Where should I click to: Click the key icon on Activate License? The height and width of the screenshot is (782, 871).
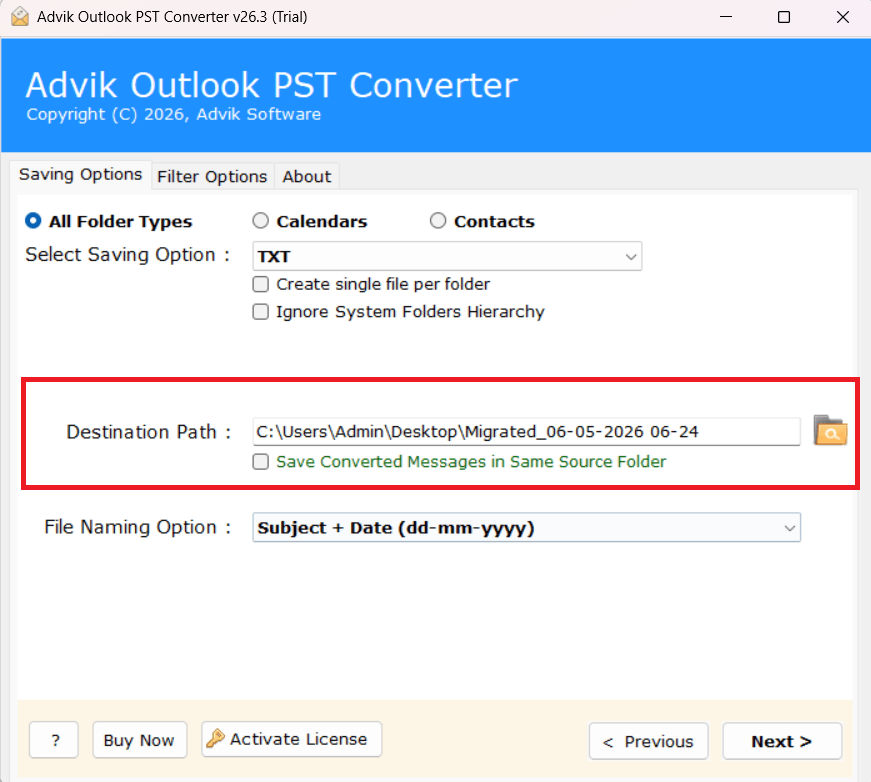pos(215,739)
